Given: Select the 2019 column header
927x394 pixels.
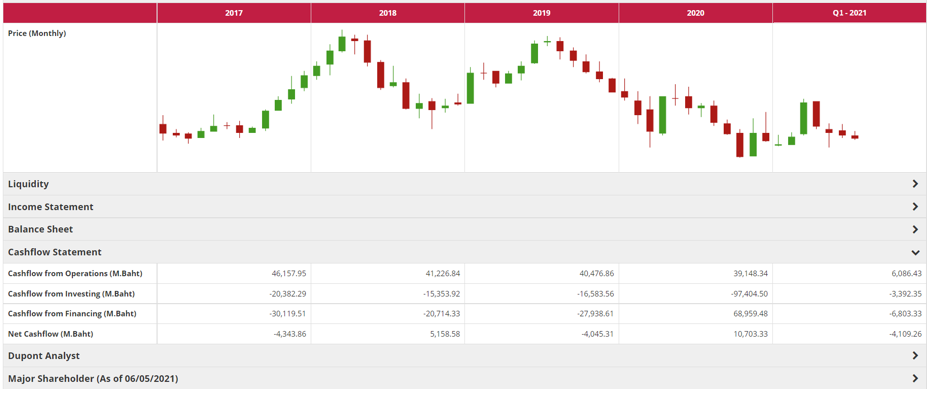Looking at the screenshot, I should point(542,12).
